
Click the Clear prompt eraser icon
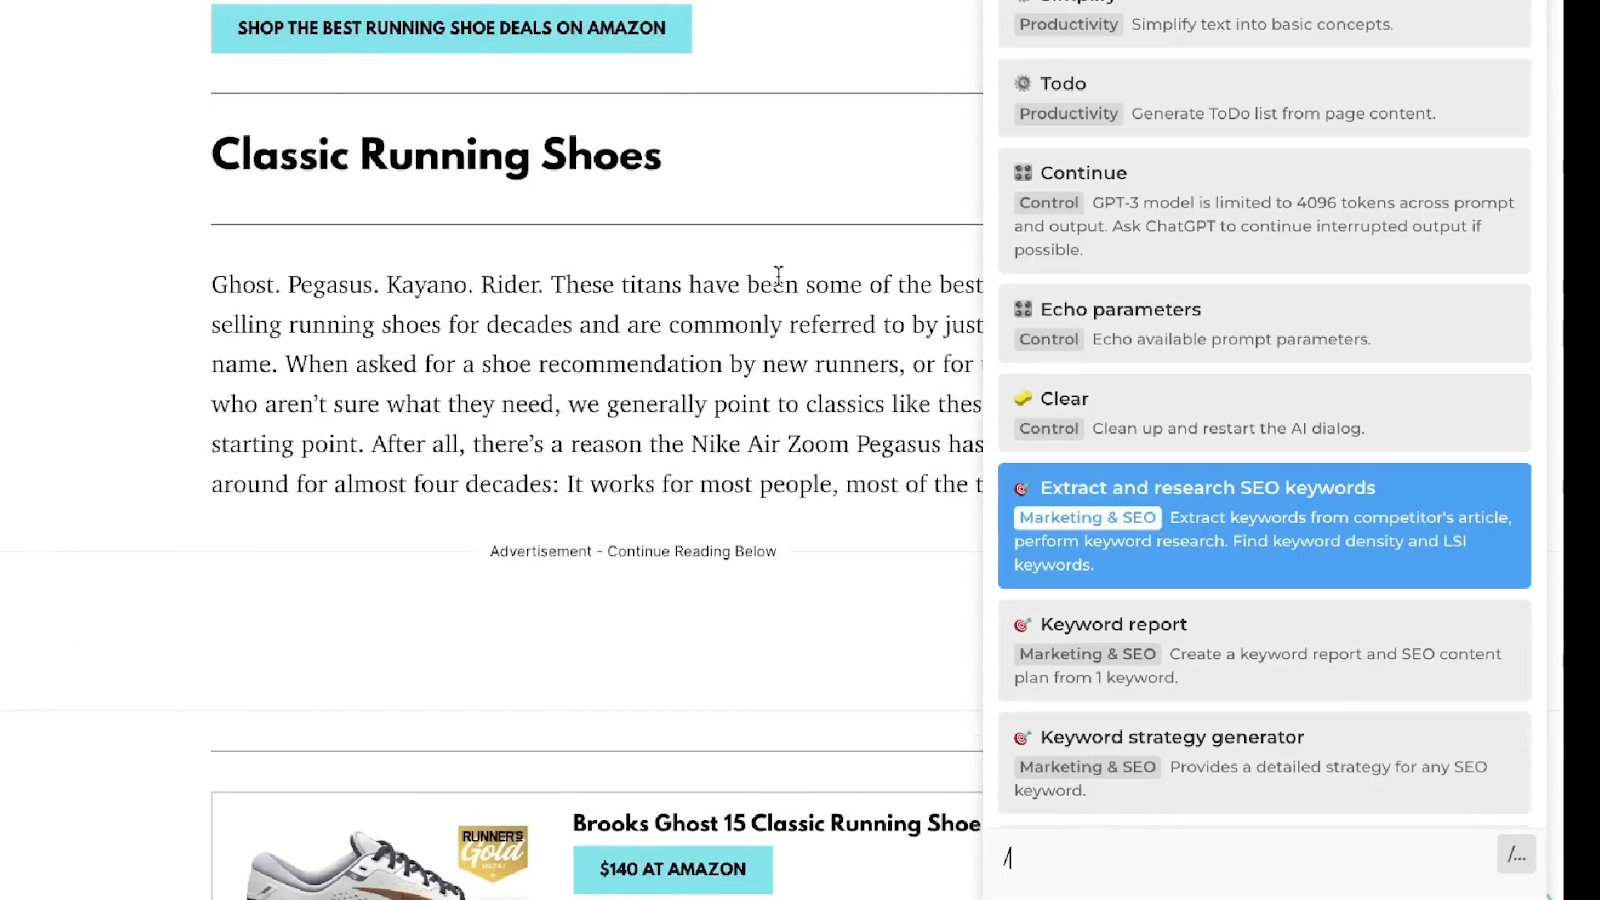(x=1022, y=398)
